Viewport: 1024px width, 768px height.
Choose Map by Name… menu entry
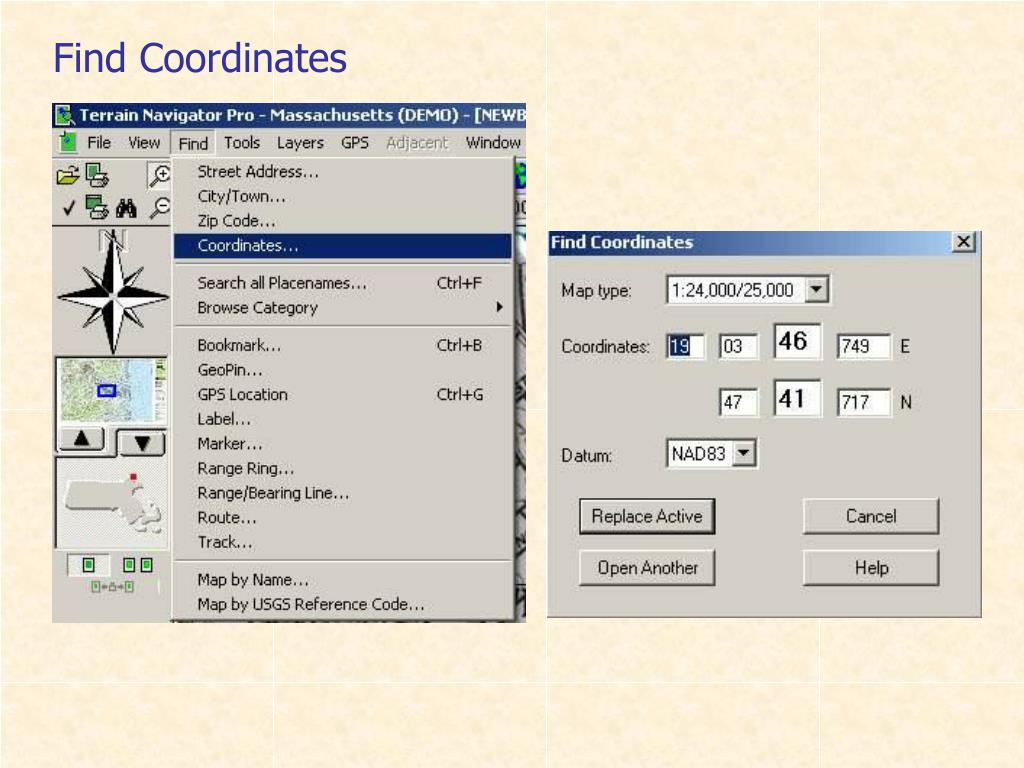pos(342,579)
